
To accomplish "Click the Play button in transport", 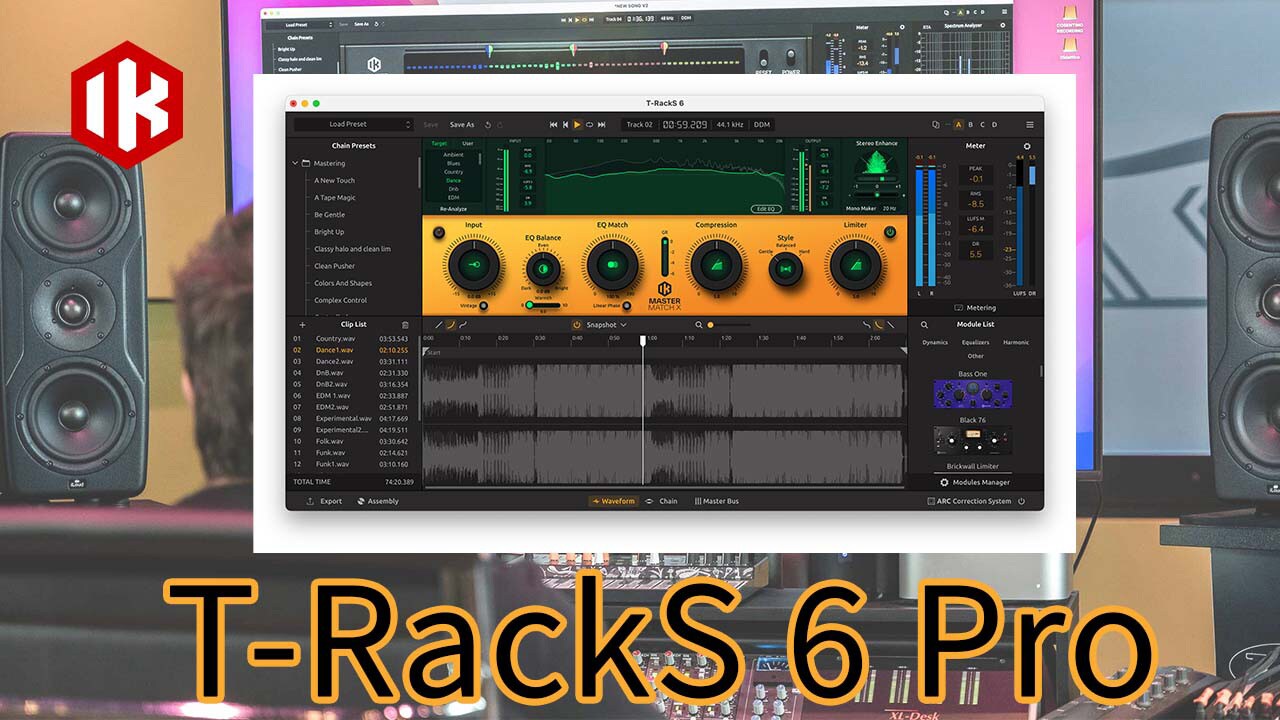I will [577, 125].
